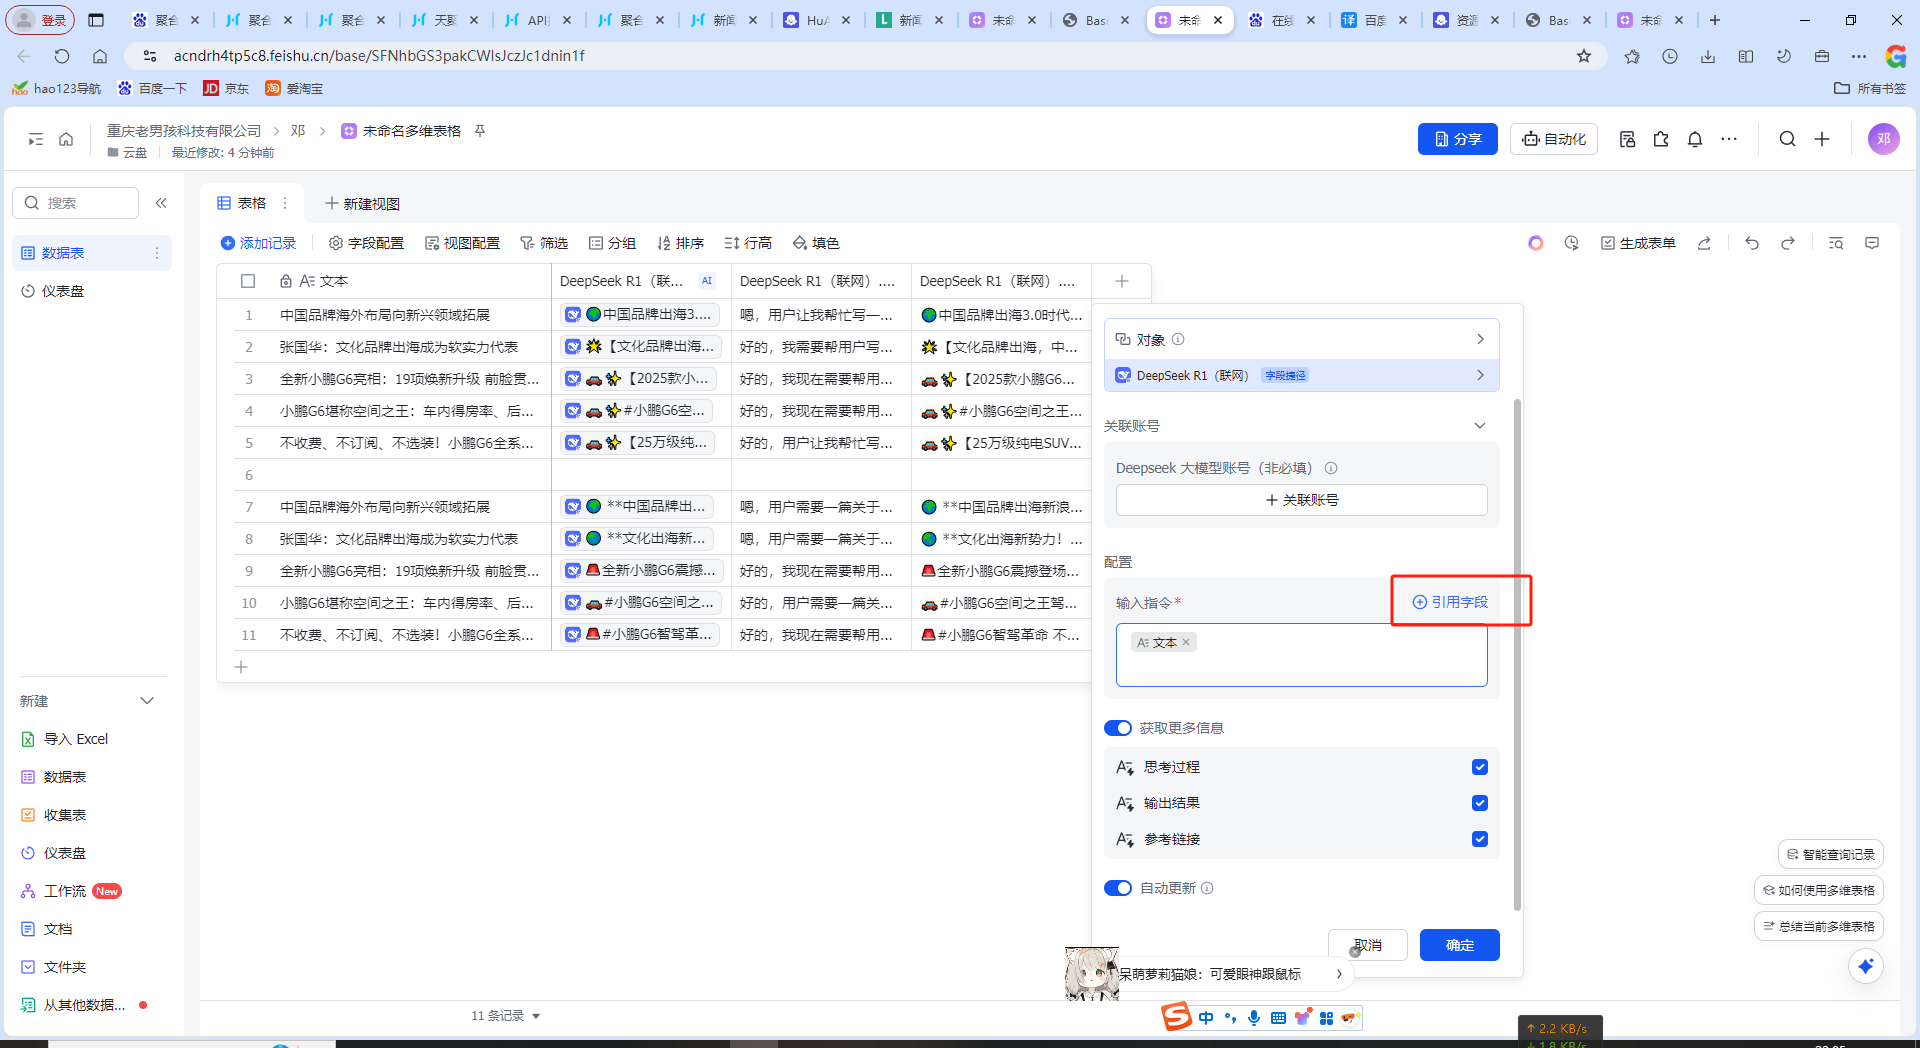Click the redo arrow icon

(x=1788, y=243)
